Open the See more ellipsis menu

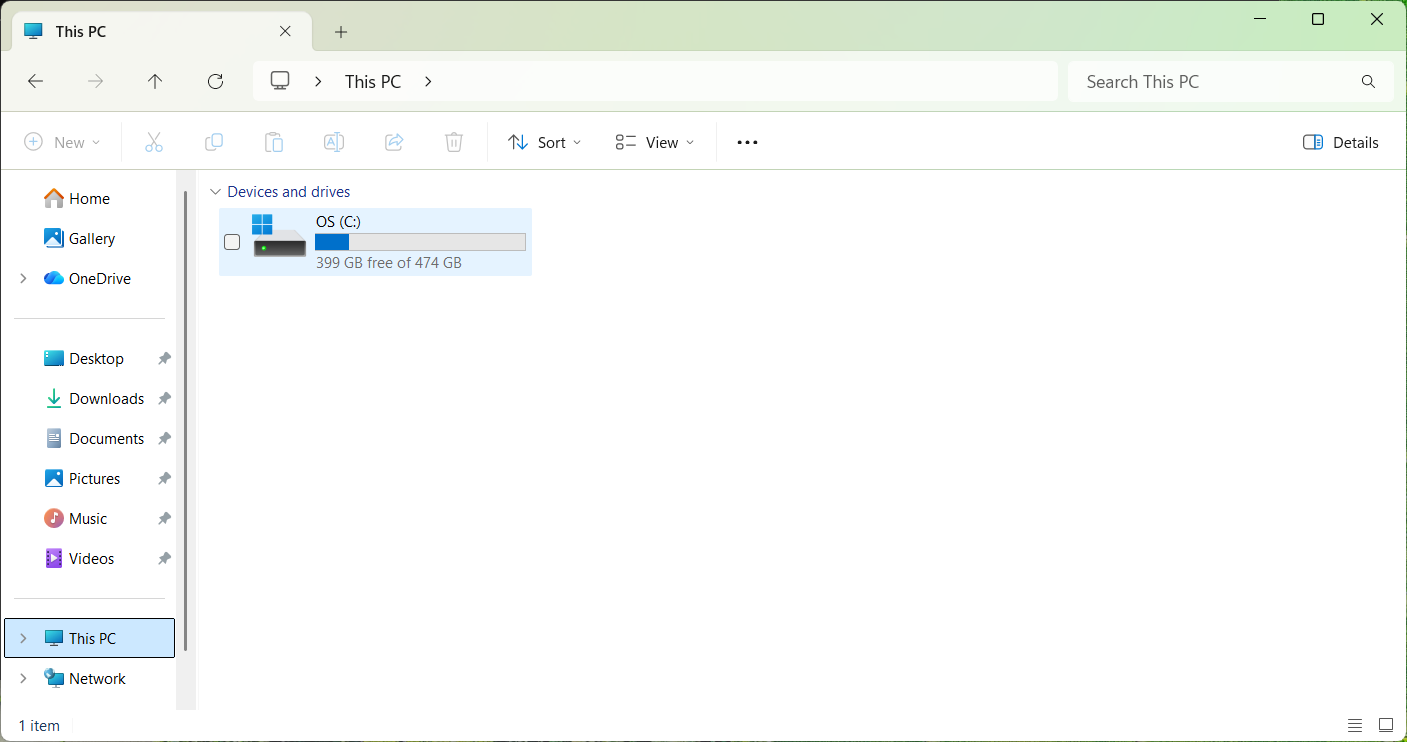[747, 142]
